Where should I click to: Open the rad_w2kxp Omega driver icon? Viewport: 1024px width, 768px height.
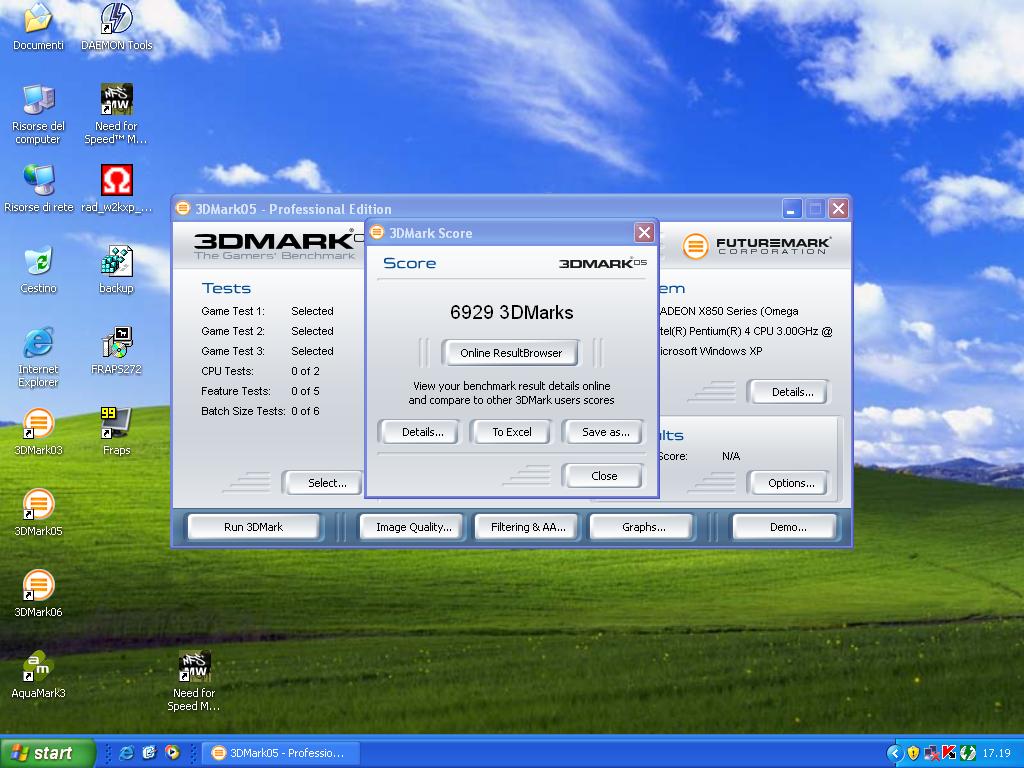pyautogui.click(x=117, y=181)
